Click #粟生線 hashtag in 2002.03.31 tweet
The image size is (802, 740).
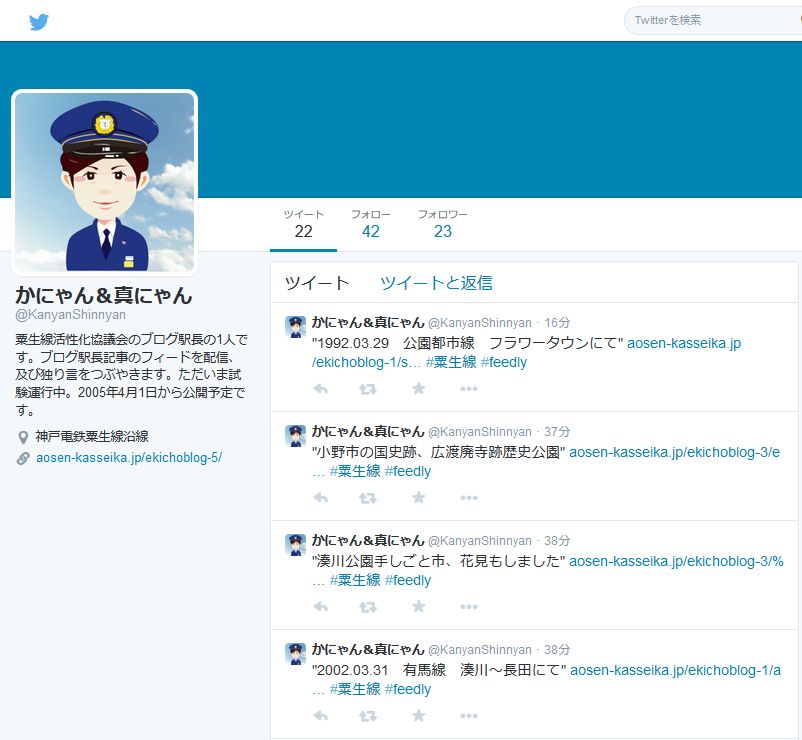pos(355,689)
